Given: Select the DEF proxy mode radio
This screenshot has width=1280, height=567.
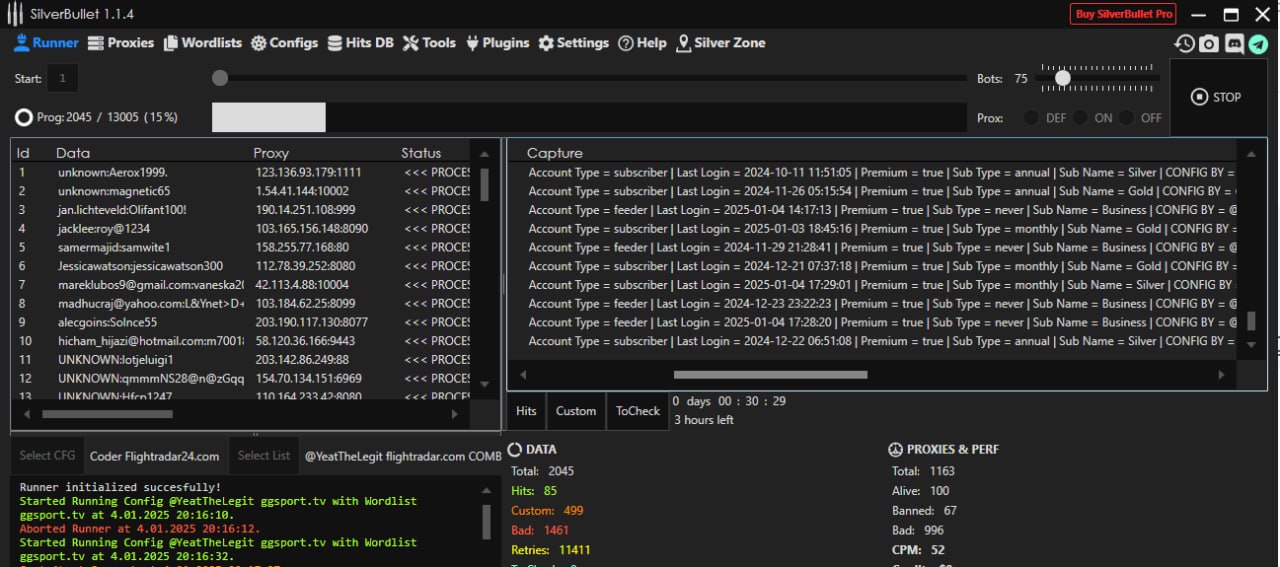Looking at the screenshot, I should [1031, 118].
